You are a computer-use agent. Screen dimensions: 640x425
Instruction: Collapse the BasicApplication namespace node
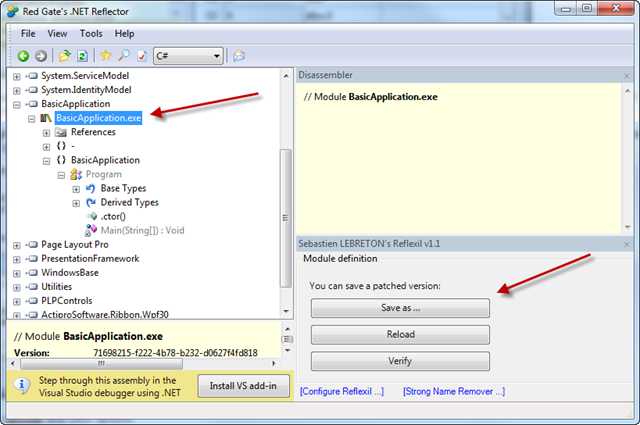[46, 161]
